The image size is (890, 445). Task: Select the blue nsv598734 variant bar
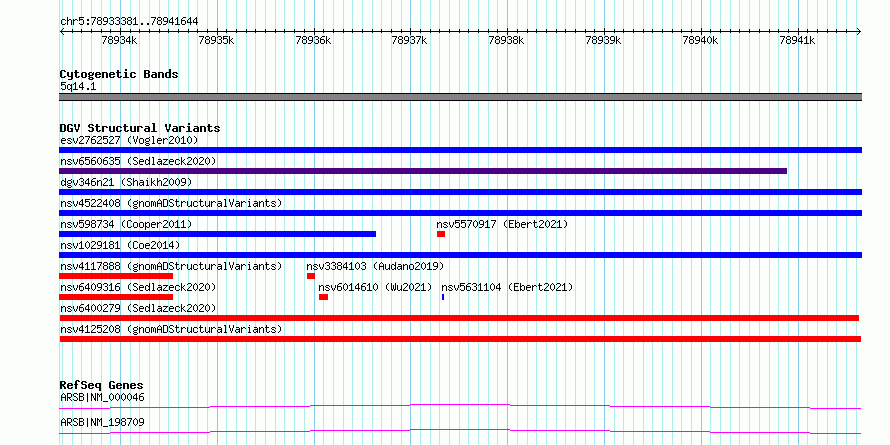point(217,234)
